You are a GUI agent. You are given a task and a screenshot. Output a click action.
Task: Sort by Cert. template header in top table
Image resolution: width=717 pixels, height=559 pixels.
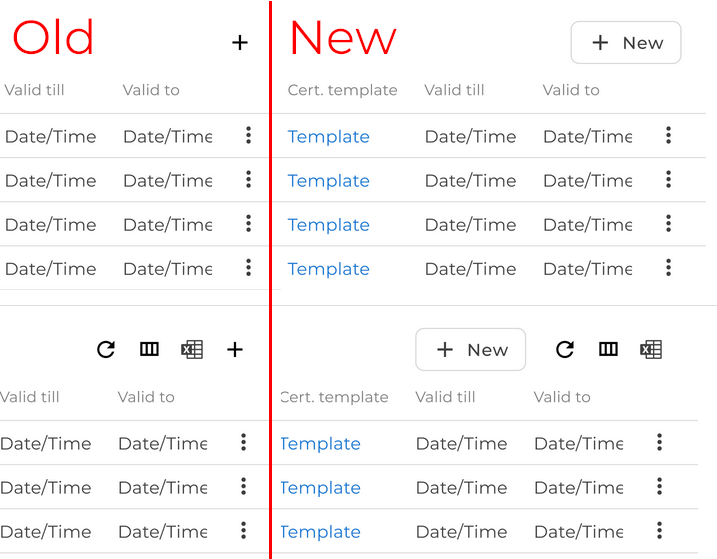pyautogui.click(x=342, y=90)
